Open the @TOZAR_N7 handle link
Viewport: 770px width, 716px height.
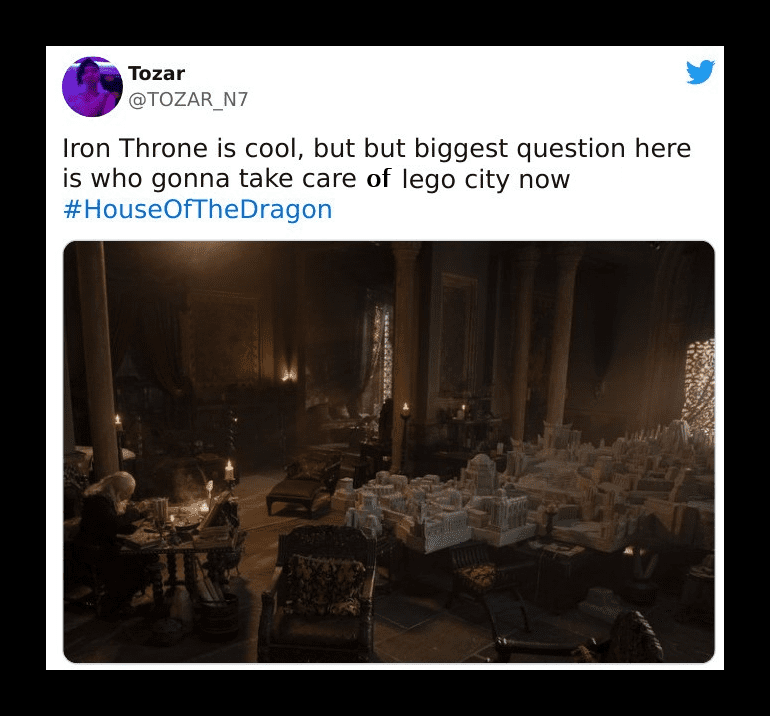[188, 100]
